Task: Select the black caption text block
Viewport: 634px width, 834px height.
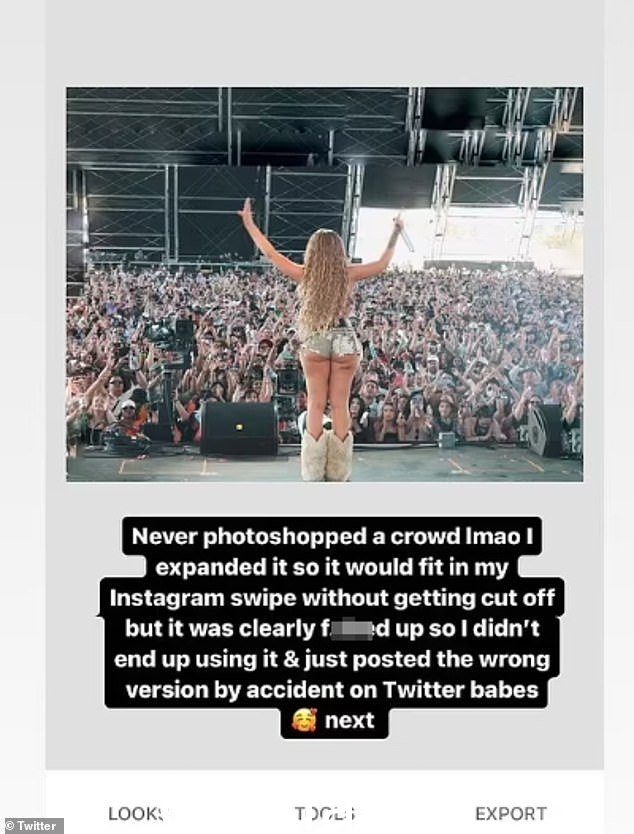Action: pos(331,628)
